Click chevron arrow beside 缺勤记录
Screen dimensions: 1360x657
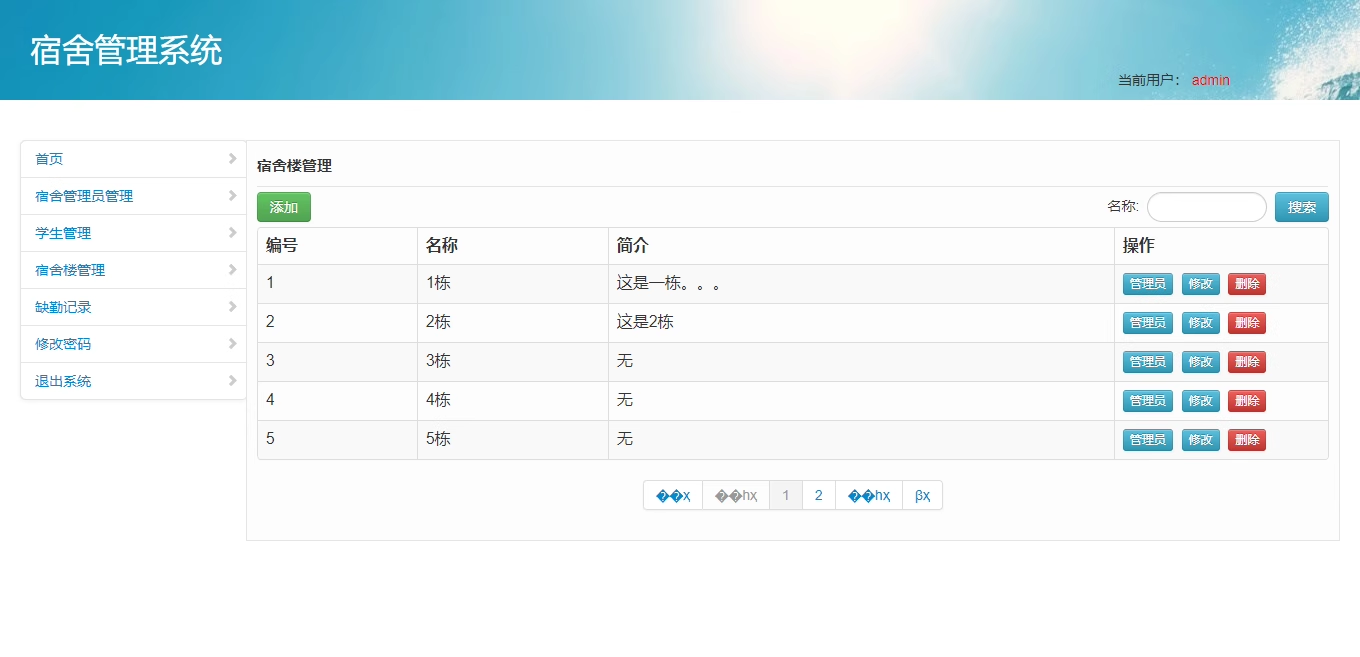click(x=232, y=307)
